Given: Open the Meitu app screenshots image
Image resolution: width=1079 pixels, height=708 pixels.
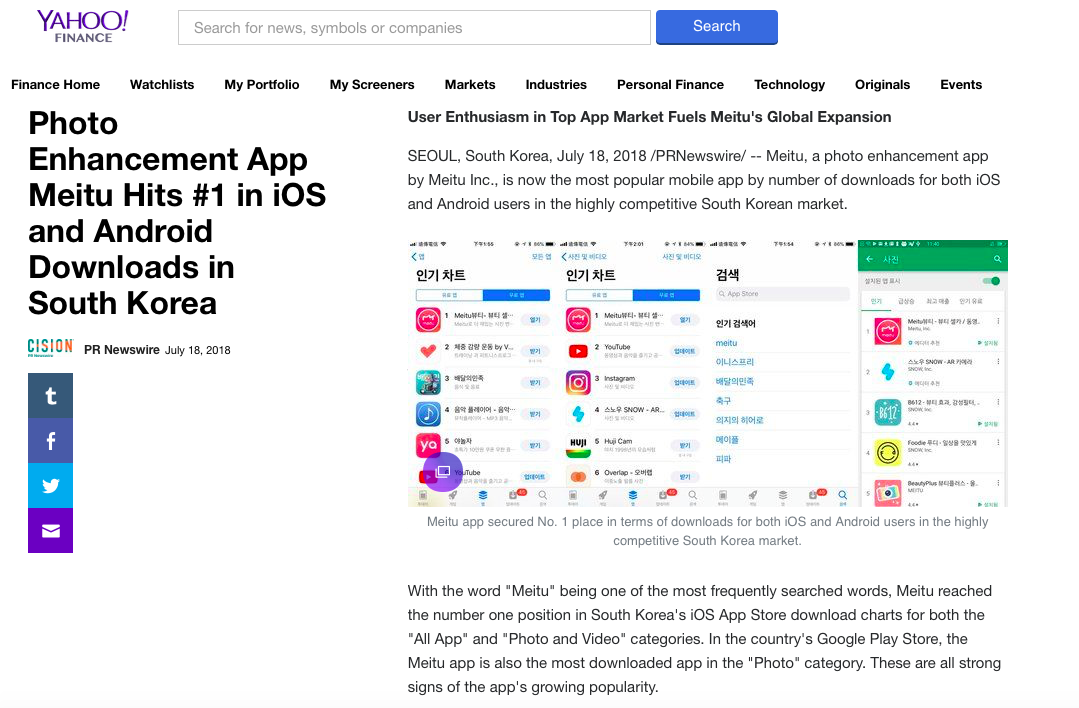Looking at the screenshot, I should 707,374.
